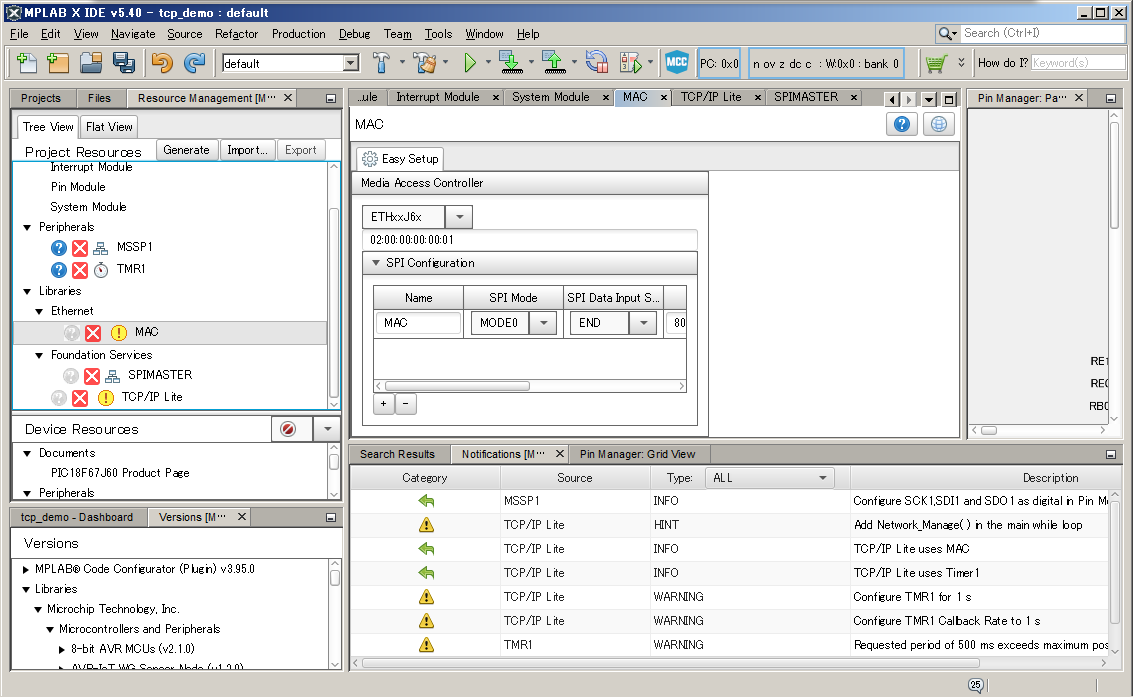Viewport: 1133px width, 697px height.
Task: Click the SPI Name field containing MAC
Action: [x=418, y=323]
